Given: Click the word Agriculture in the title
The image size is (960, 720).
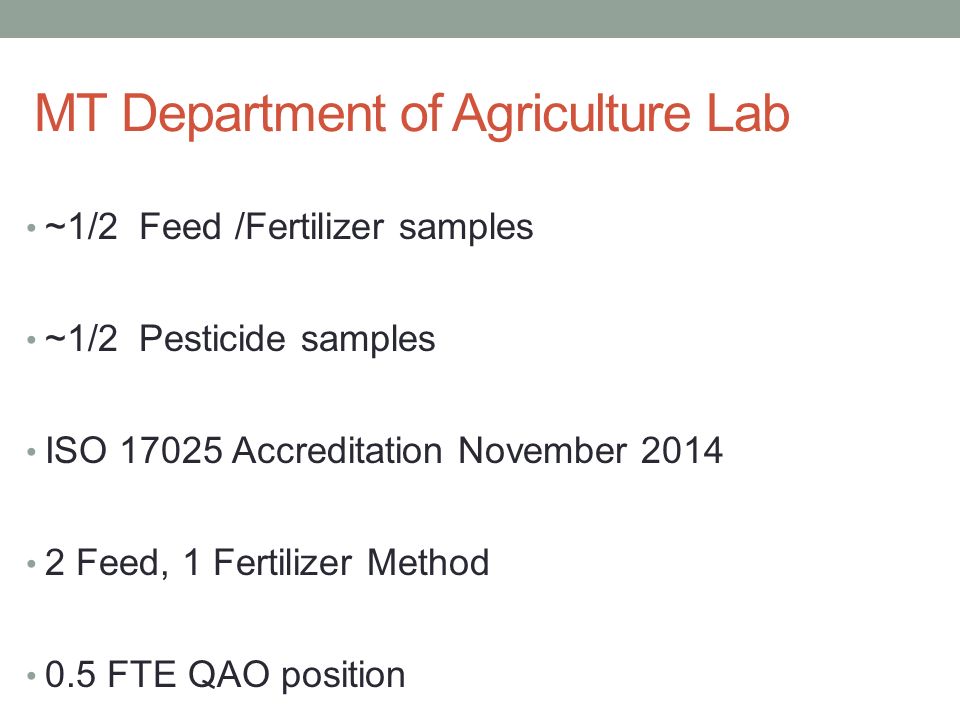Looking at the screenshot, I should [572, 116].
